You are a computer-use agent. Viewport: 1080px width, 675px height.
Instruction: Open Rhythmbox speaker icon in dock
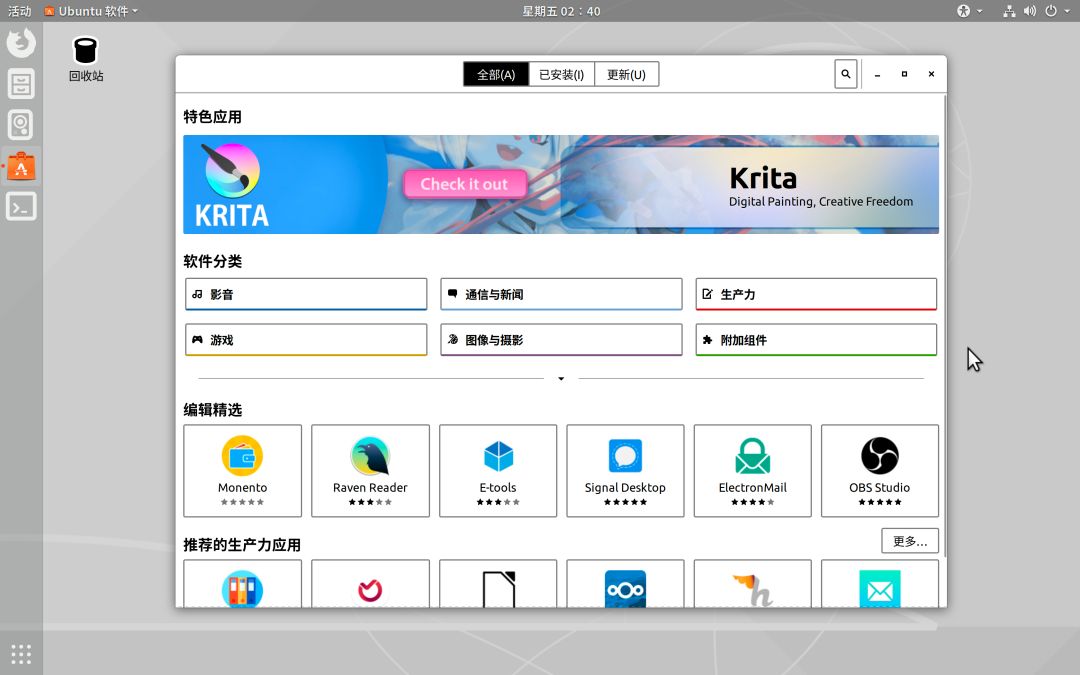tap(21, 125)
